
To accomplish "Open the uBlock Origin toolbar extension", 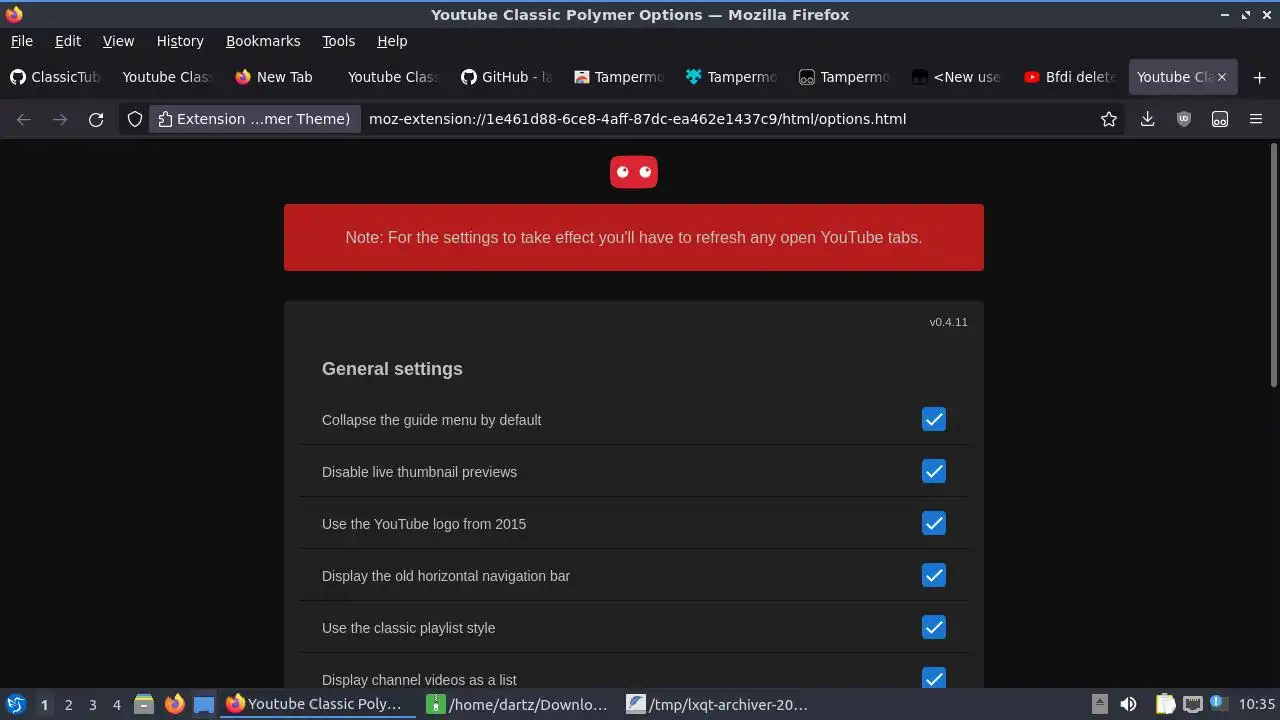I will pos(1184,119).
